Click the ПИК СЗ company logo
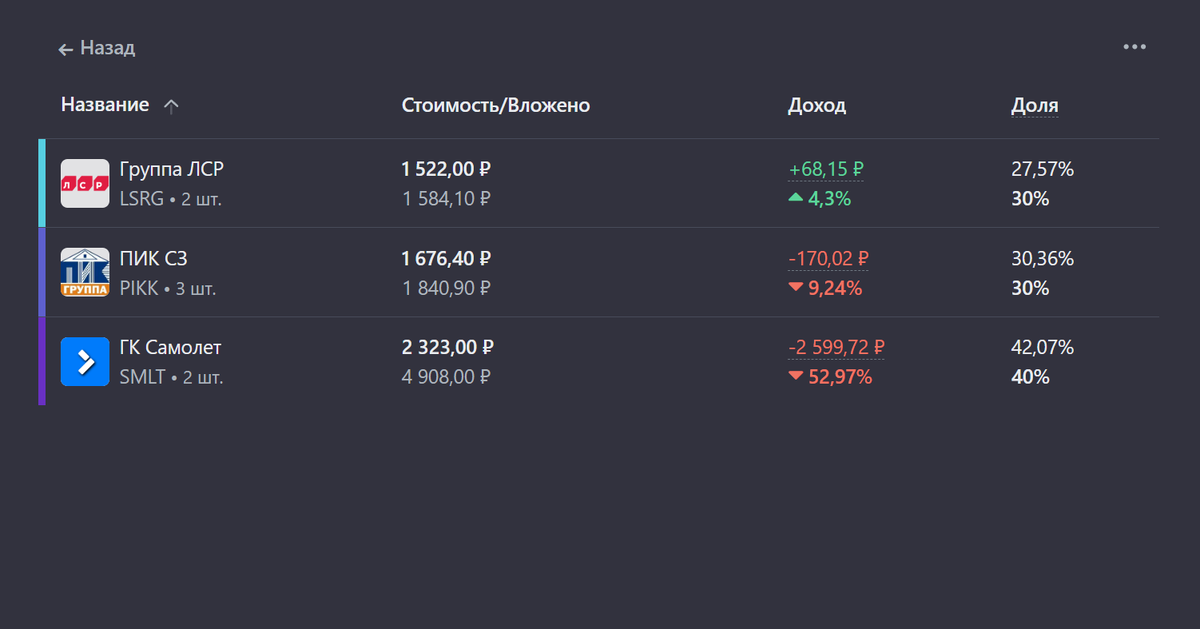This screenshot has height=629, width=1200. pos(85,273)
